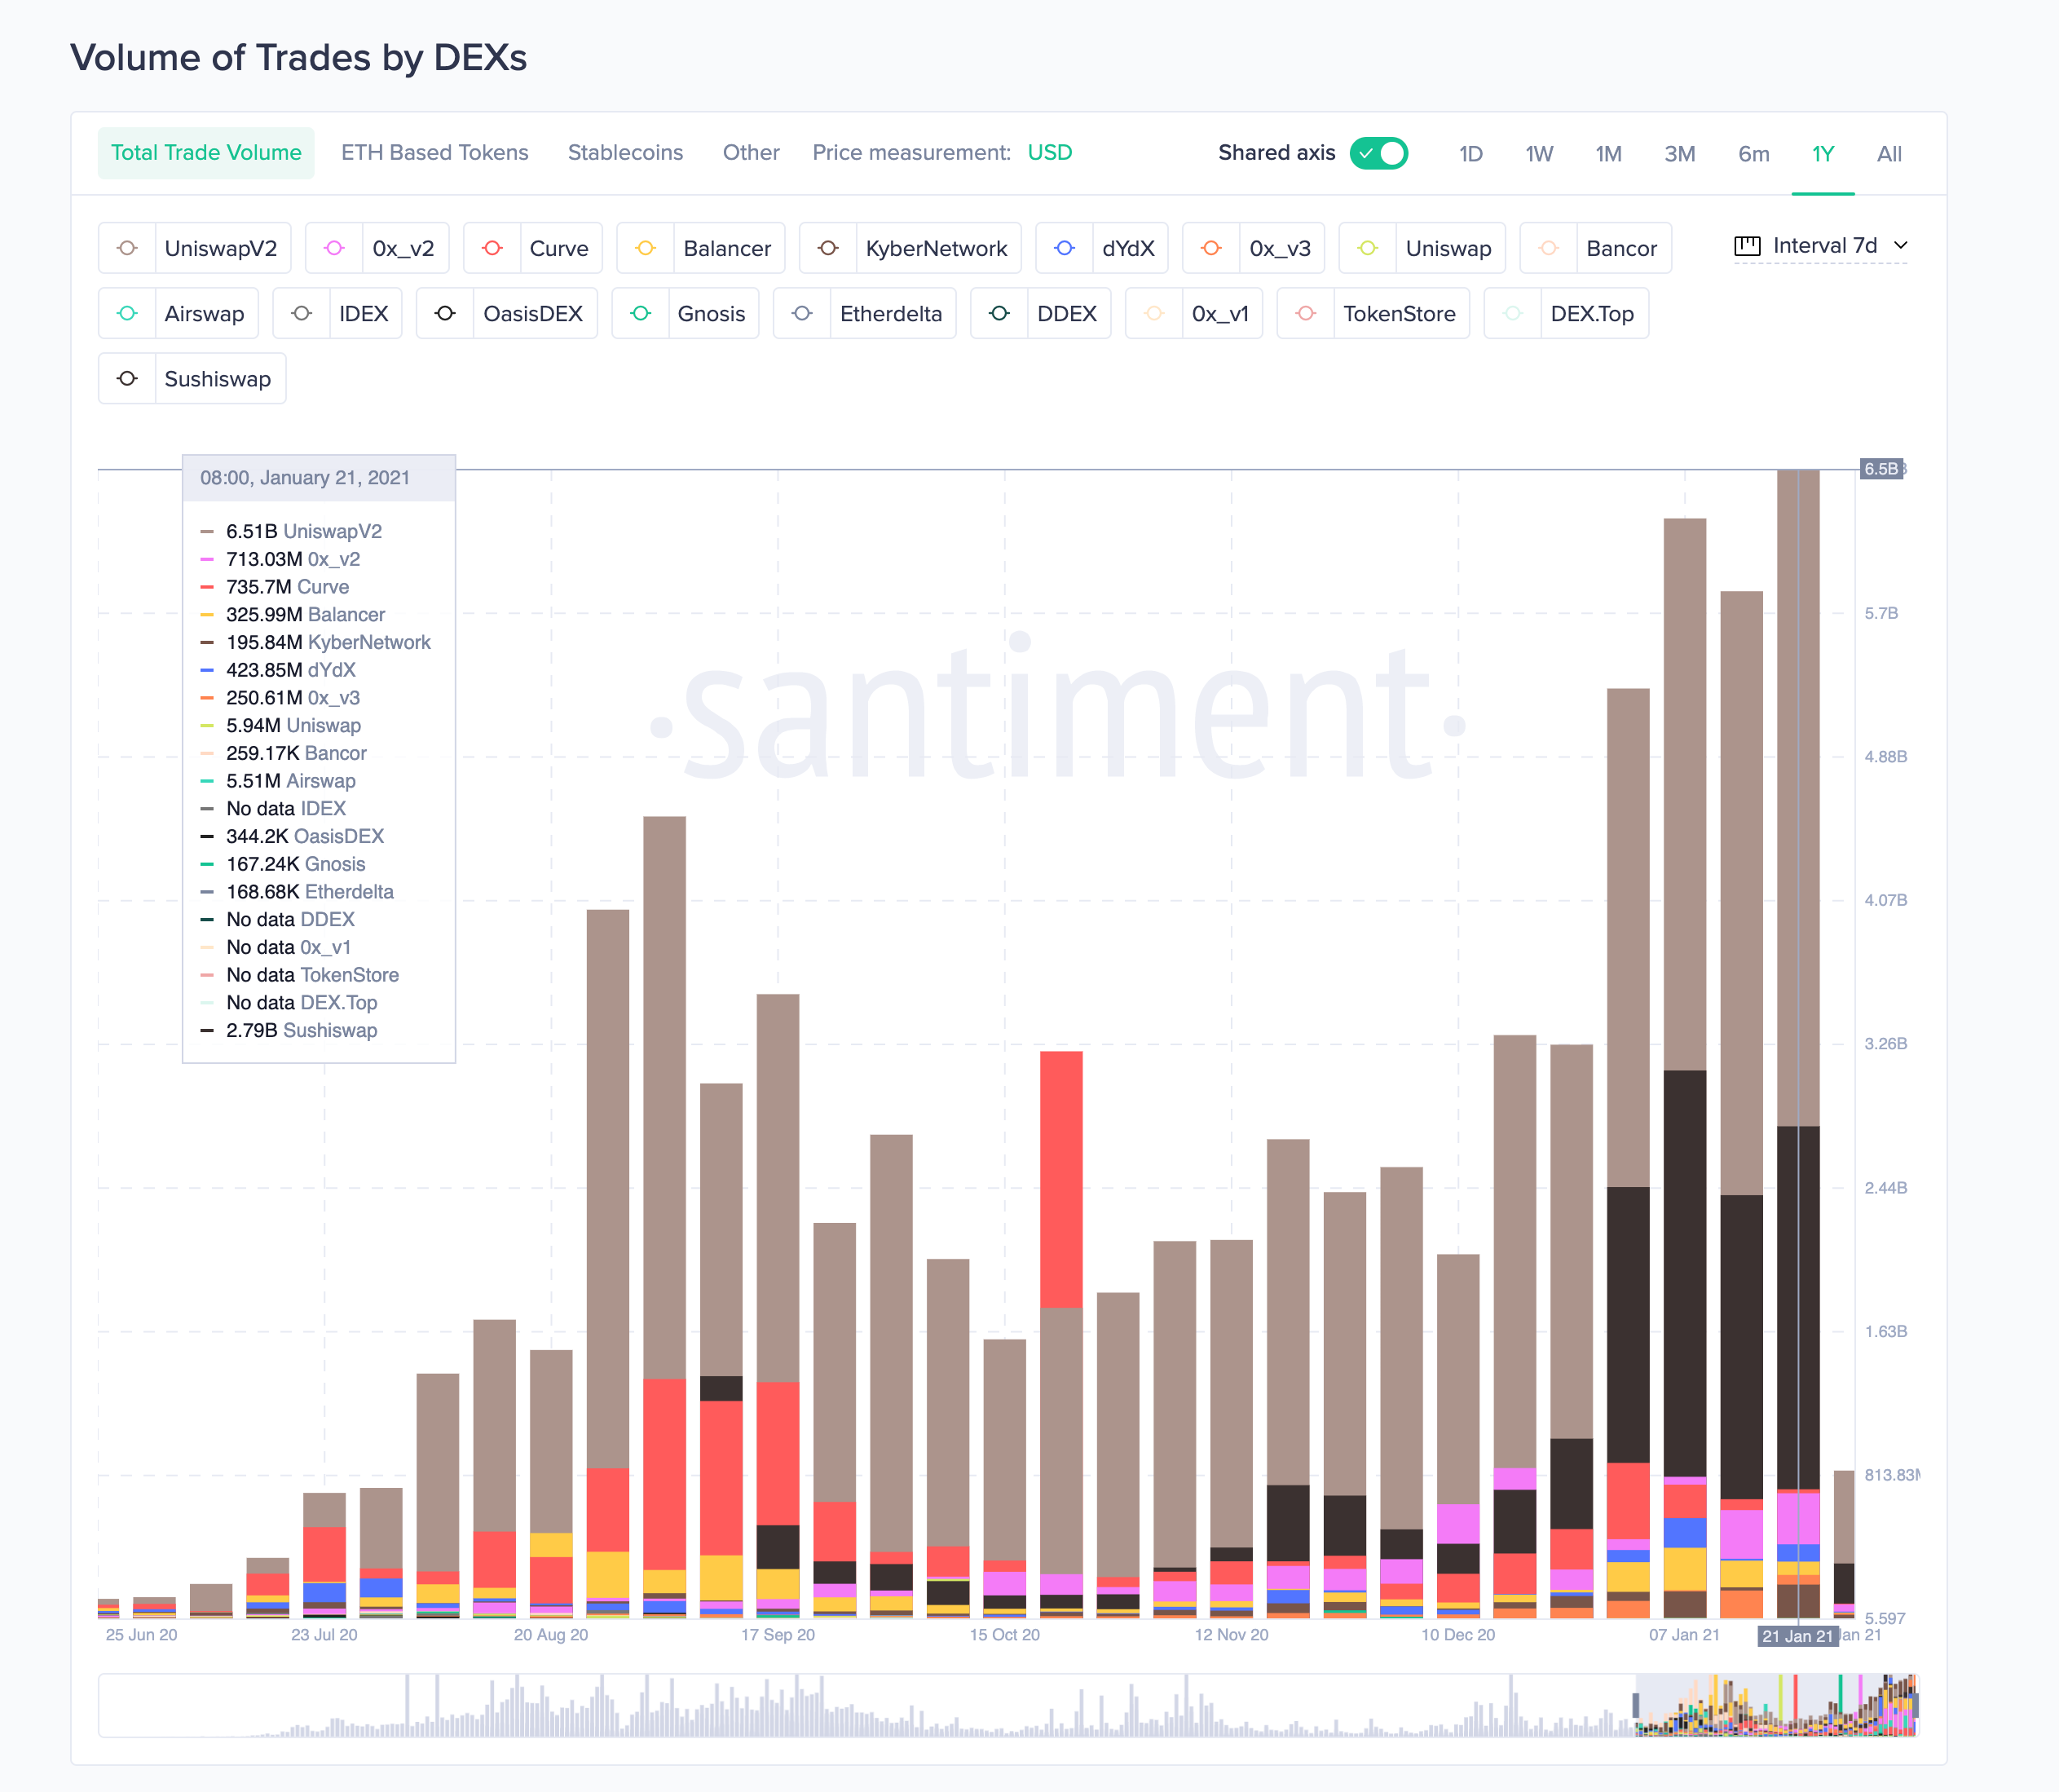The image size is (2059, 1792).
Task: Click the OasisDEX legend marker
Action: [445, 313]
